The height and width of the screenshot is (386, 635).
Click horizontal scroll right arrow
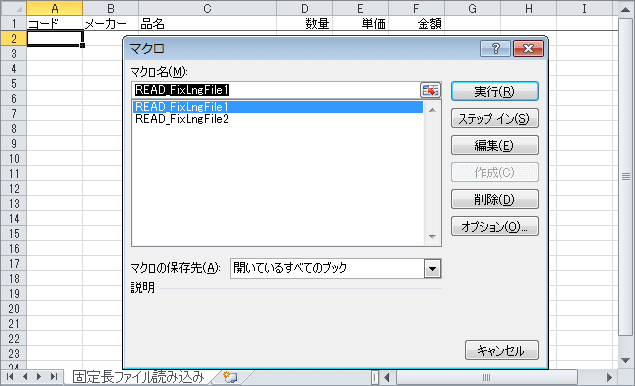pos(609,377)
